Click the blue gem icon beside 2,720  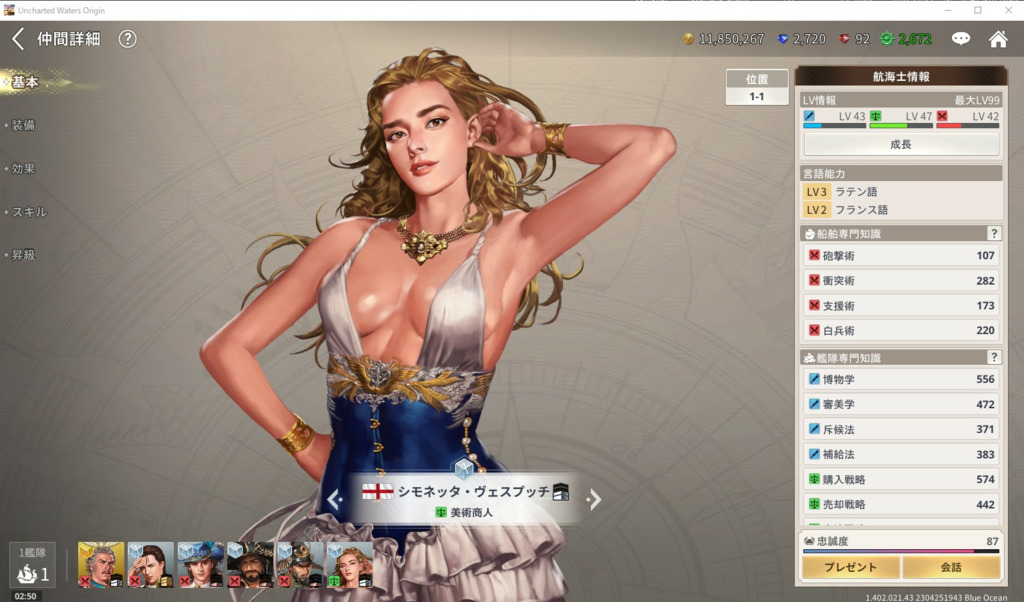tap(782, 39)
